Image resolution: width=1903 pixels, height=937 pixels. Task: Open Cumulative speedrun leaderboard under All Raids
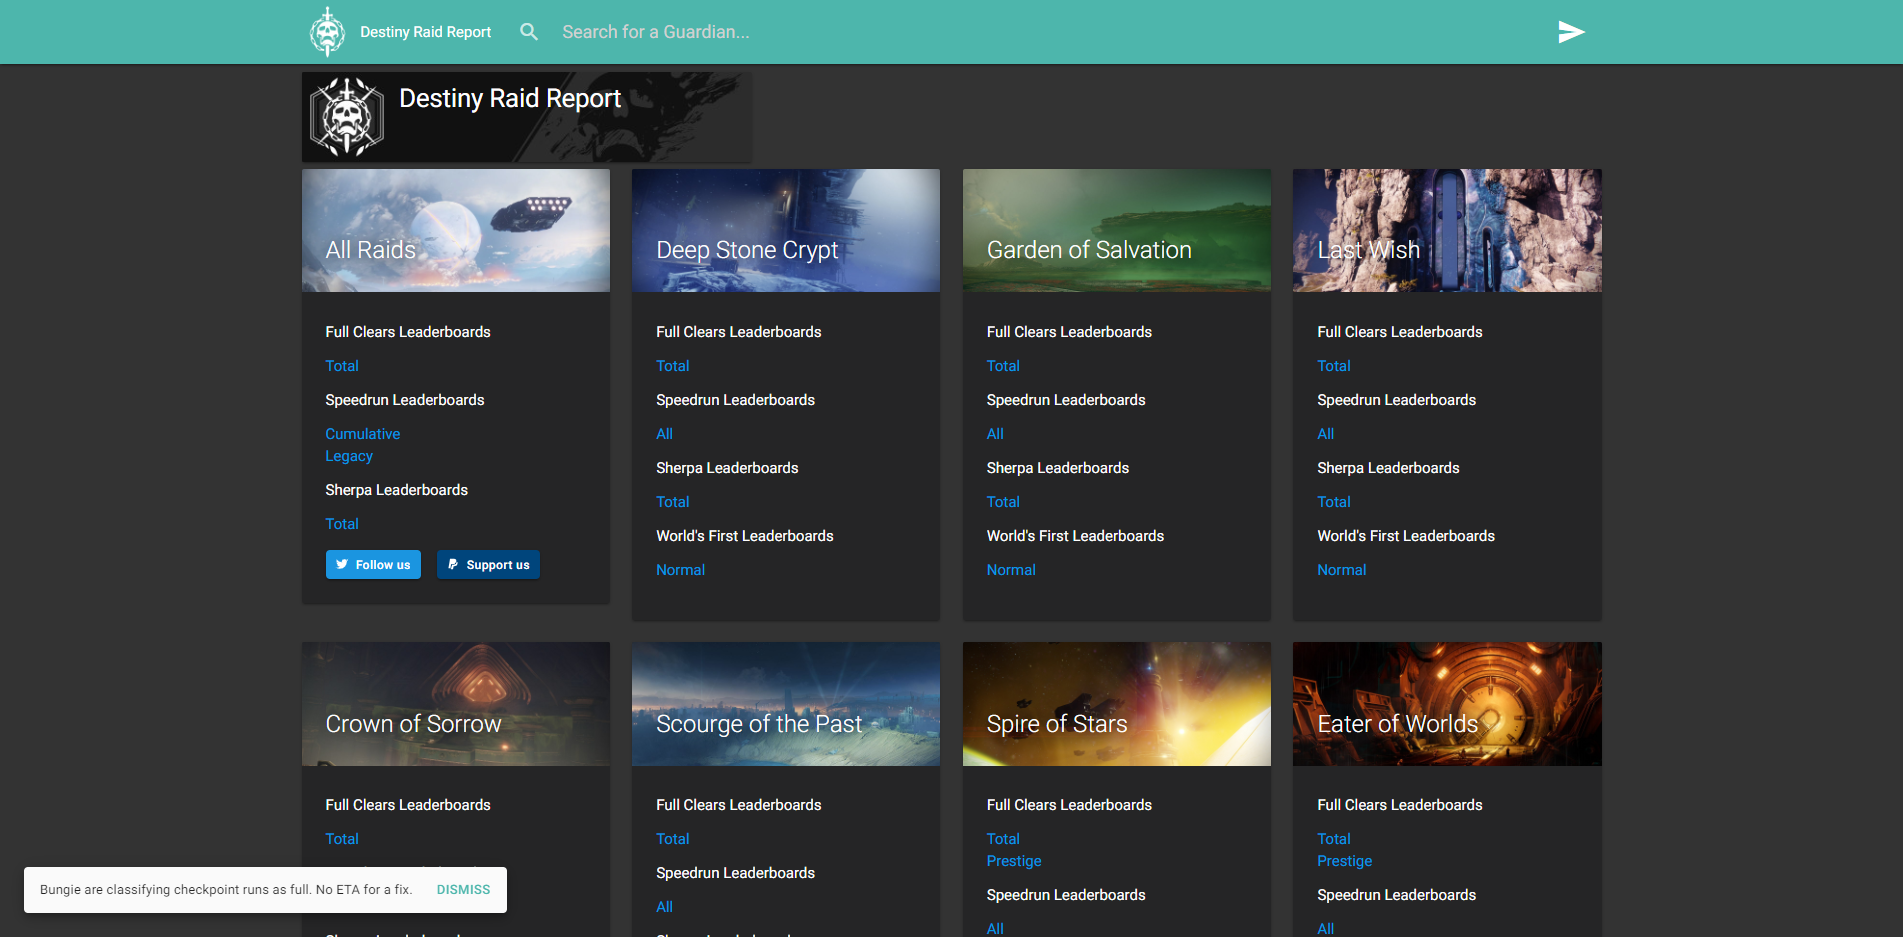click(362, 434)
